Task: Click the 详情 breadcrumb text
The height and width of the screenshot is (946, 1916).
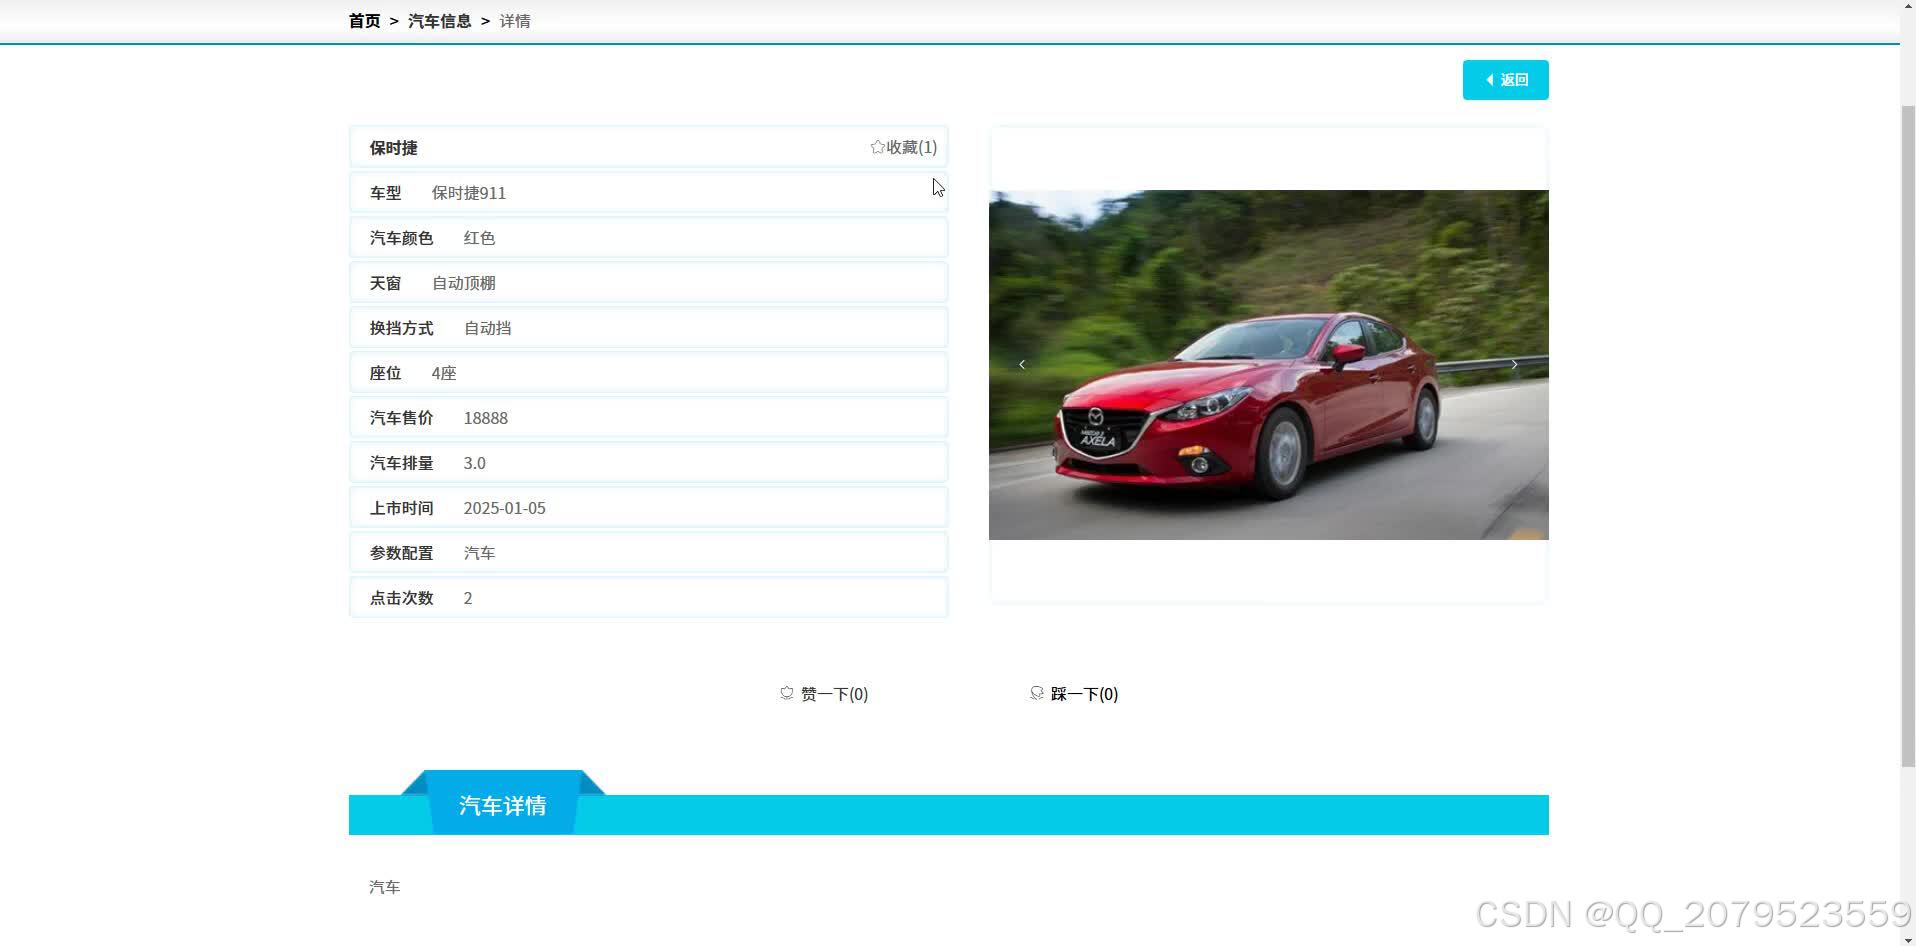Action: click(515, 21)
